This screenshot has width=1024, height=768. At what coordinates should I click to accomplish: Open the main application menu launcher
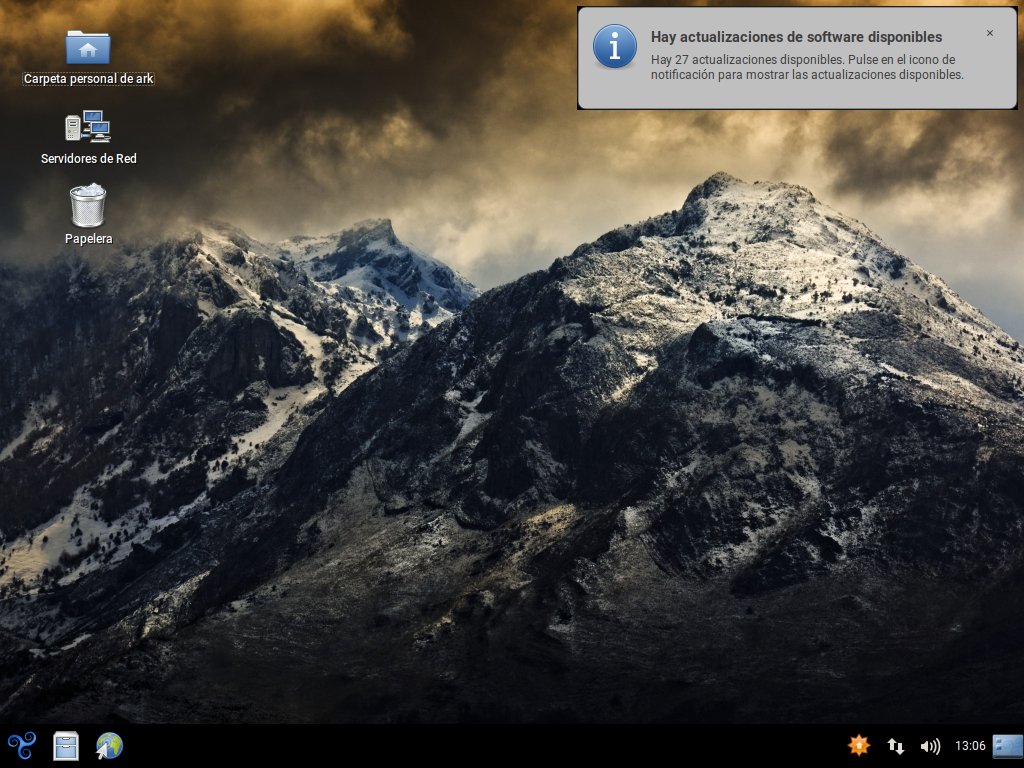click(21, 746)
